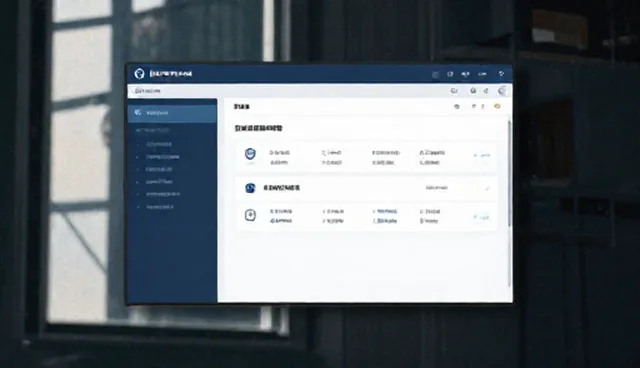This screenshot has width=640, height=368.
Task: Click the round logo in the dark header
Action: 140,74
